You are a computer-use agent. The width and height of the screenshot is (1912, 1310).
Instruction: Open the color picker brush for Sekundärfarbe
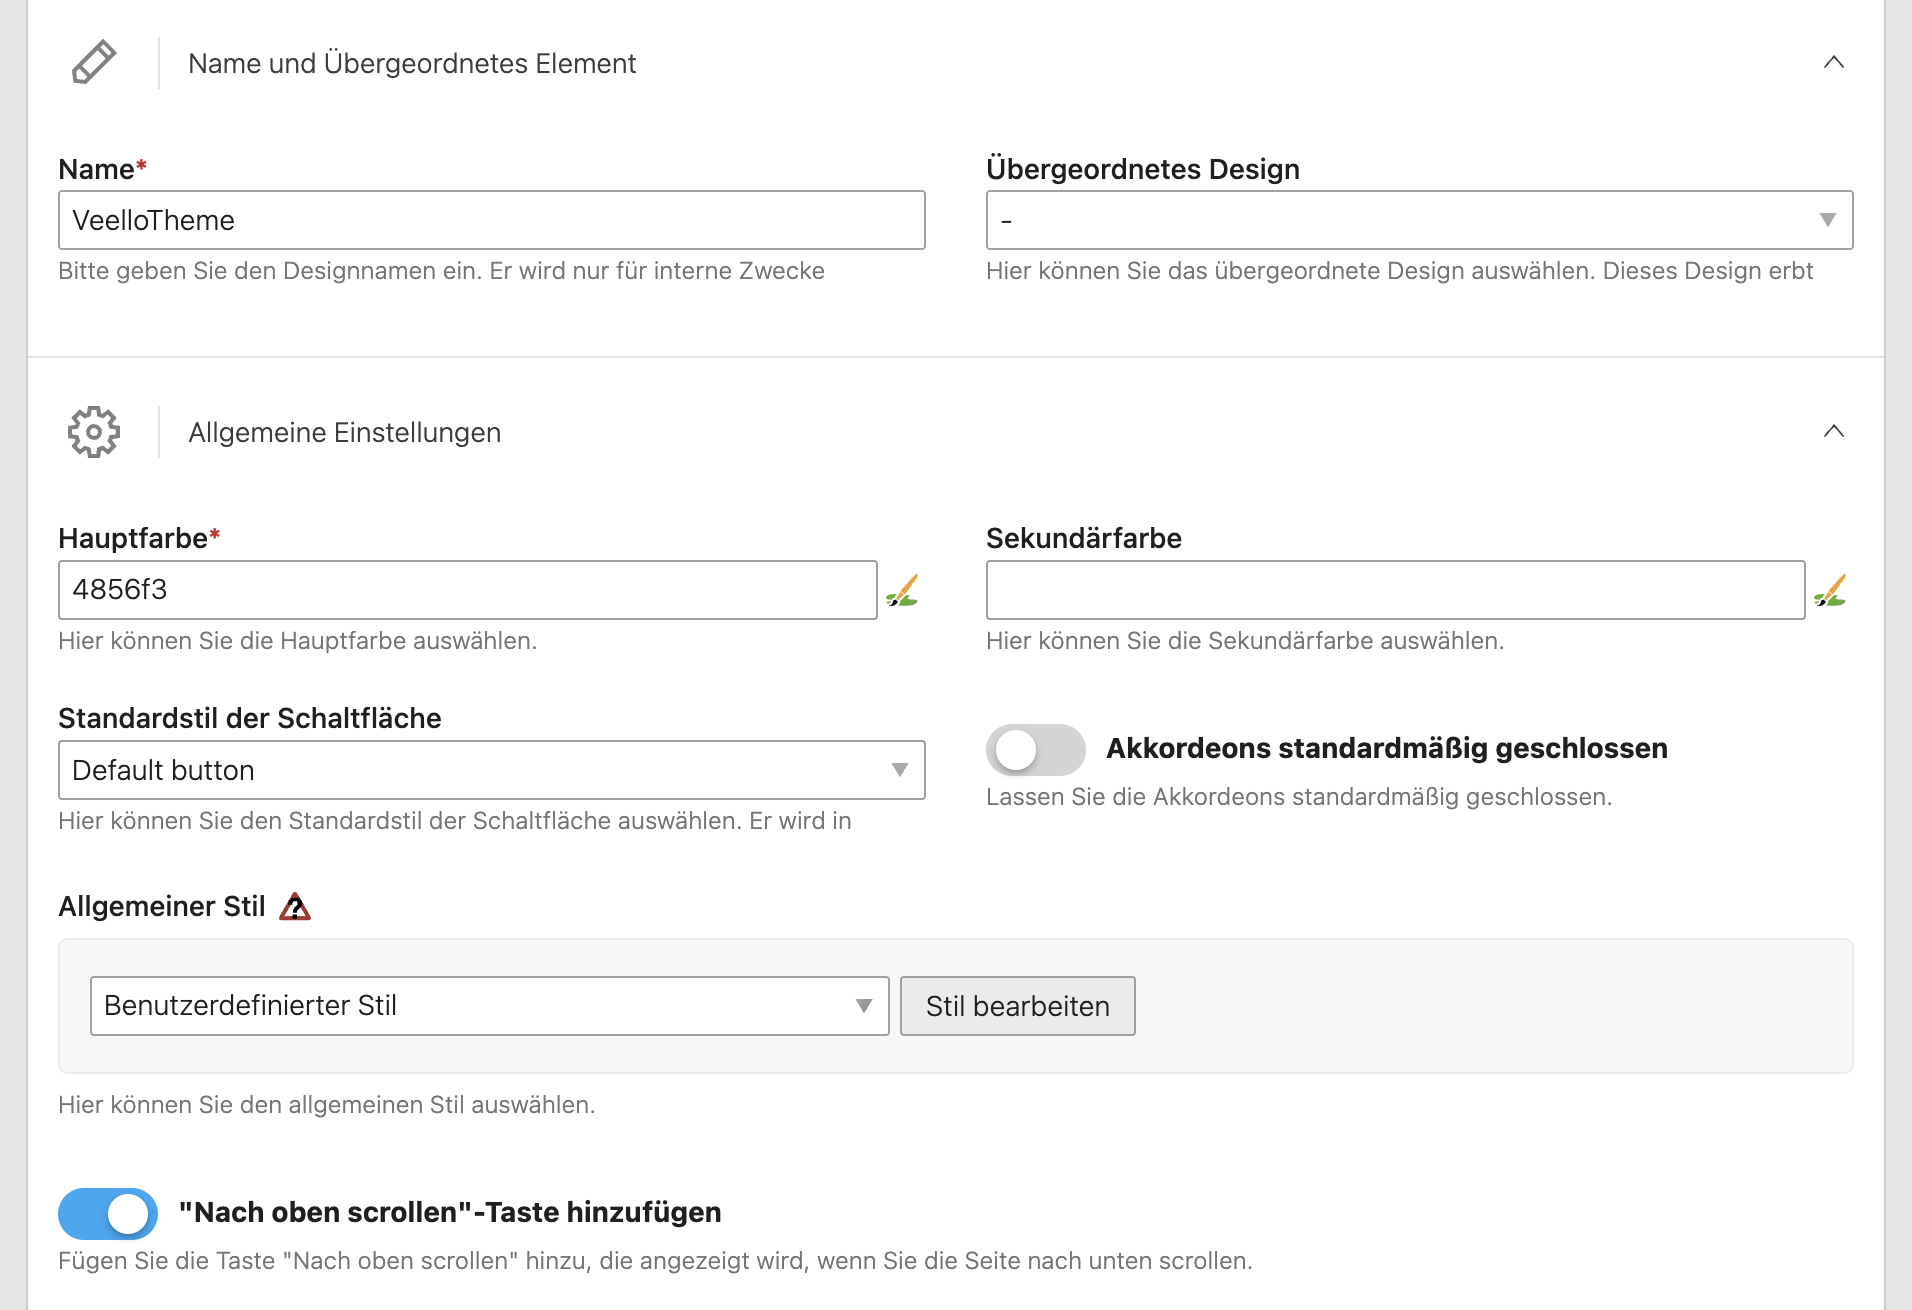pyautogui.click(x=1830, y=591)
